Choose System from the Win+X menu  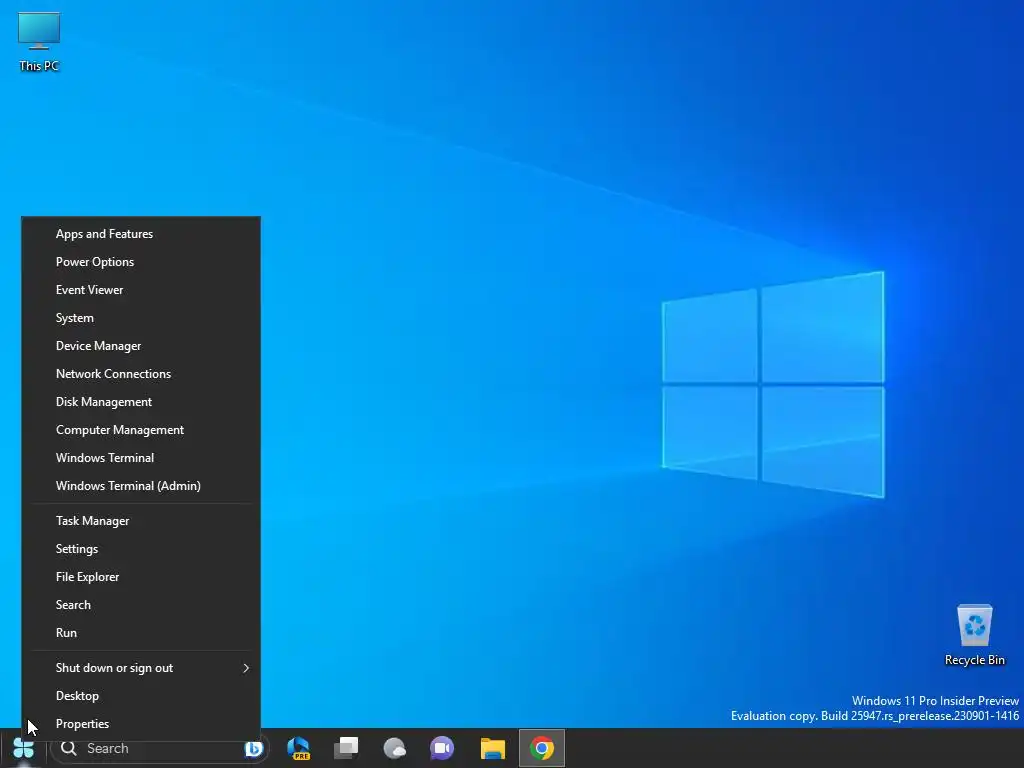pyautogui.click(x=141, y=318)
